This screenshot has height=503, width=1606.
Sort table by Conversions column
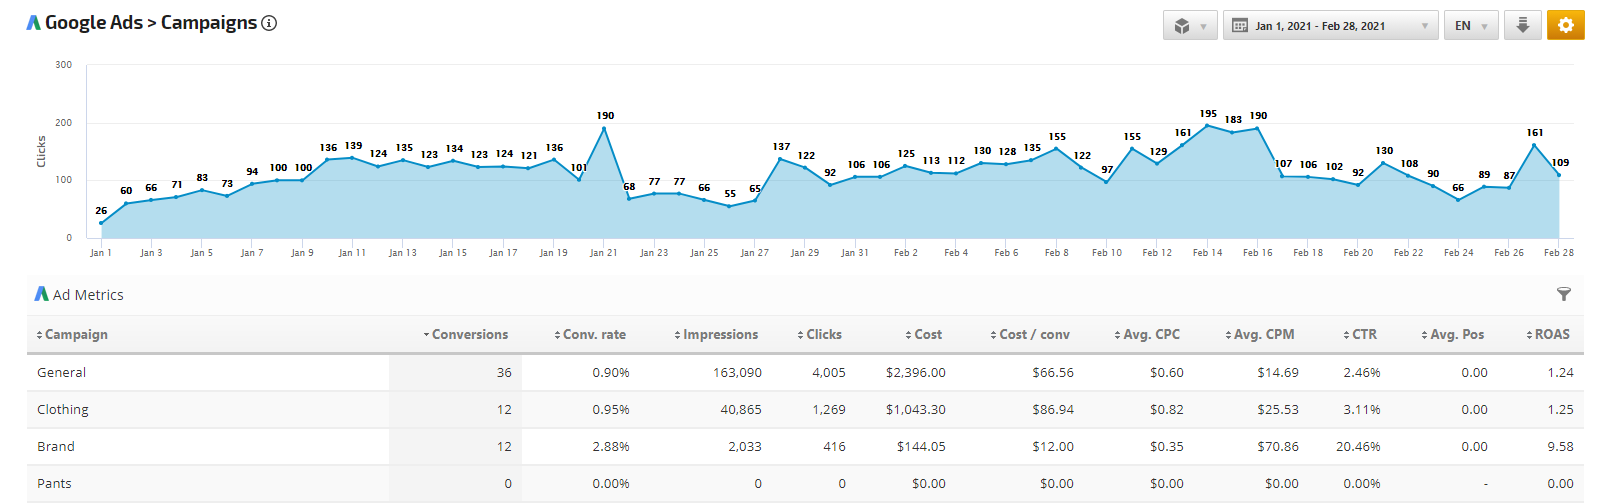(x=465, y=335)
